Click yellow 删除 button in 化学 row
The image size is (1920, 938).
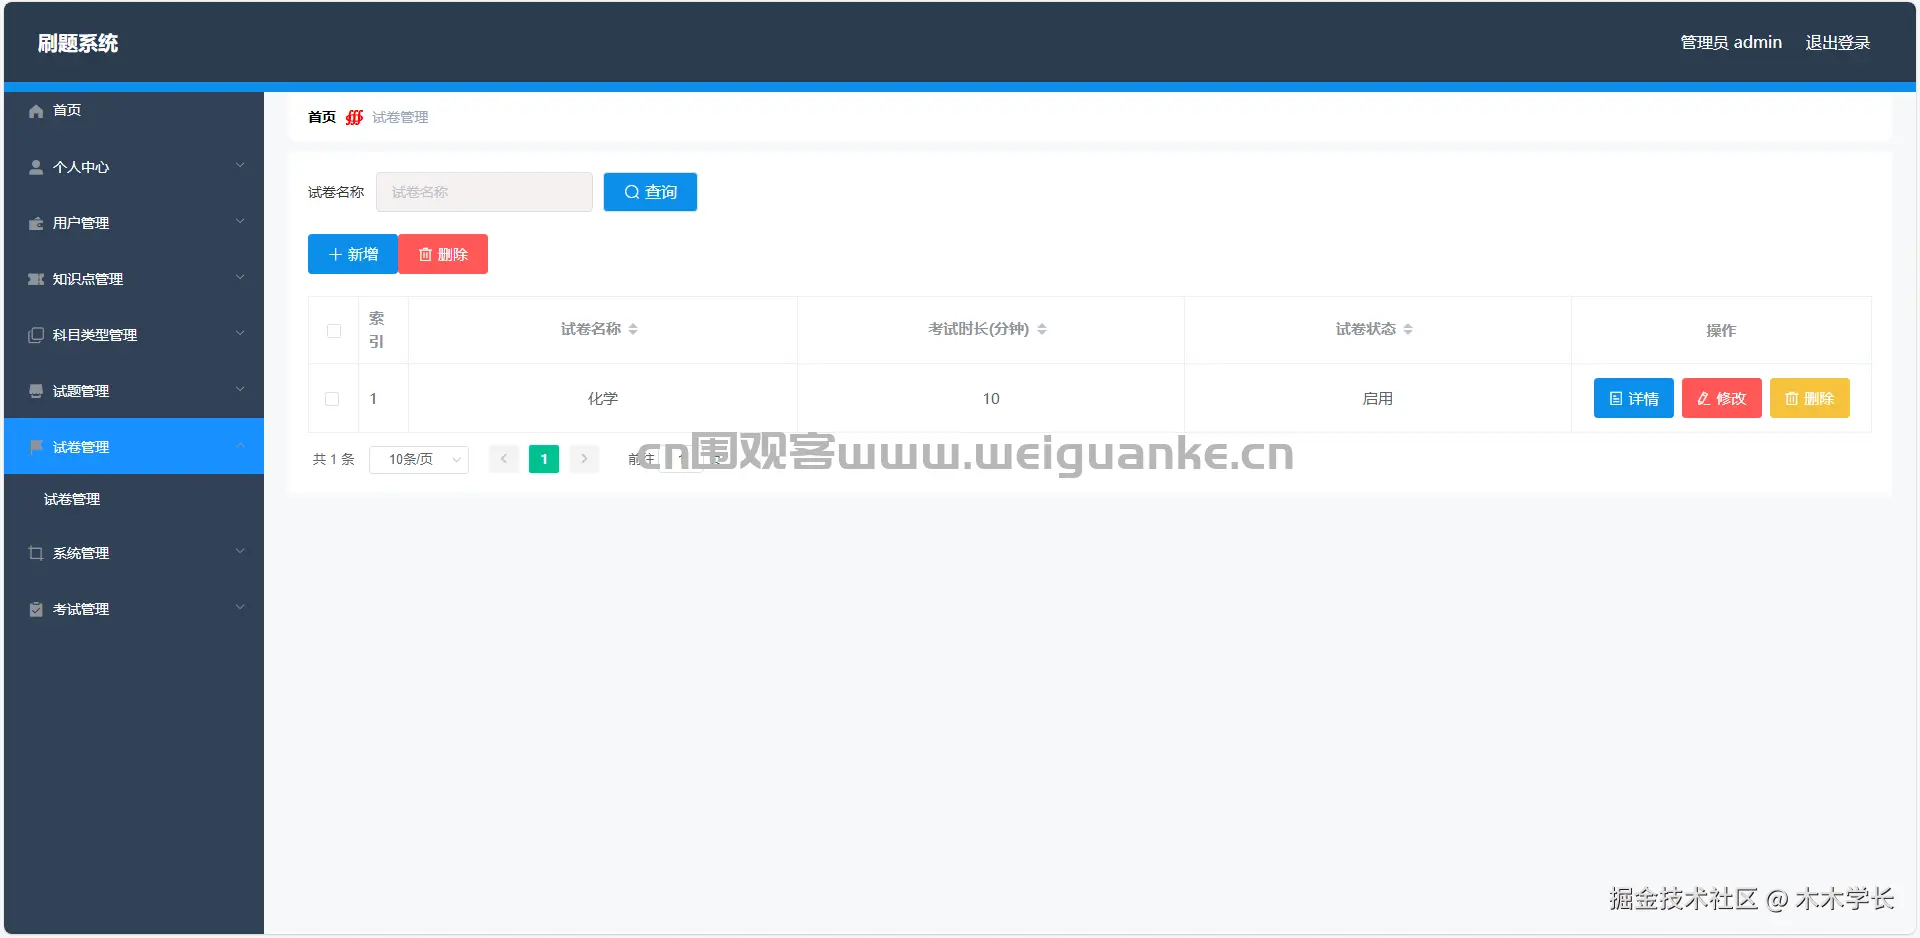(1809, 398)
